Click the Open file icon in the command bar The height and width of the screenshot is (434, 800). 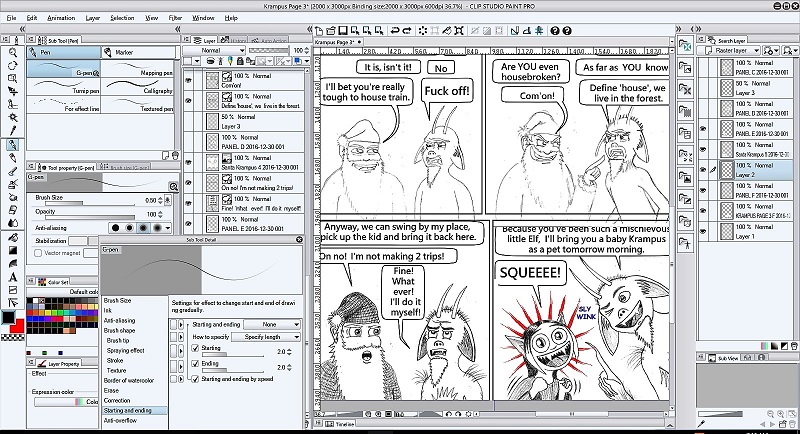(331, 31)
